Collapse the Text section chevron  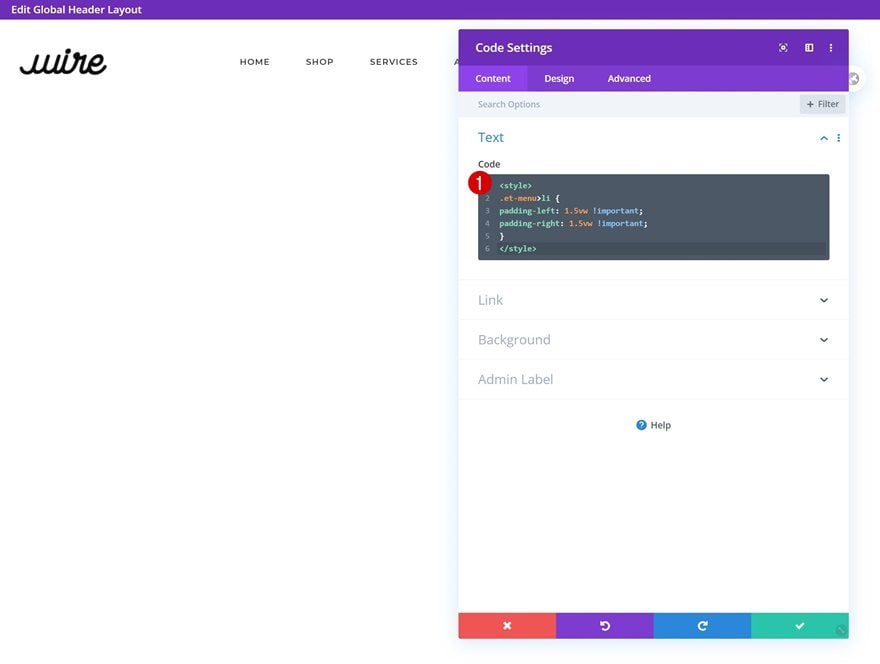point(823,138)
